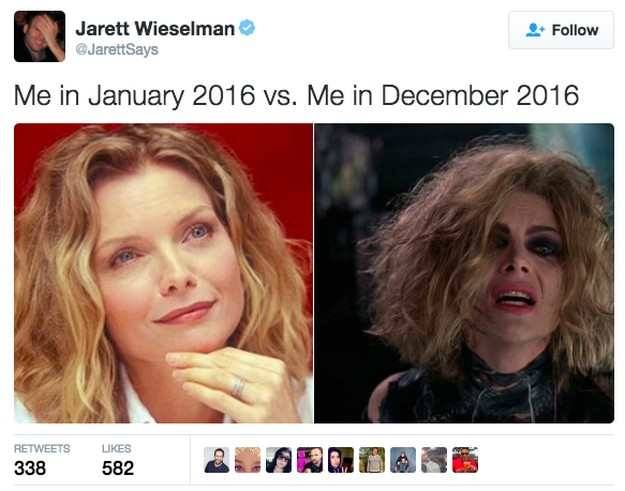The width and height of the screenshot is (625, 491).
Task: Click the blue verified badge icon
Action: (x=247, y=27)
